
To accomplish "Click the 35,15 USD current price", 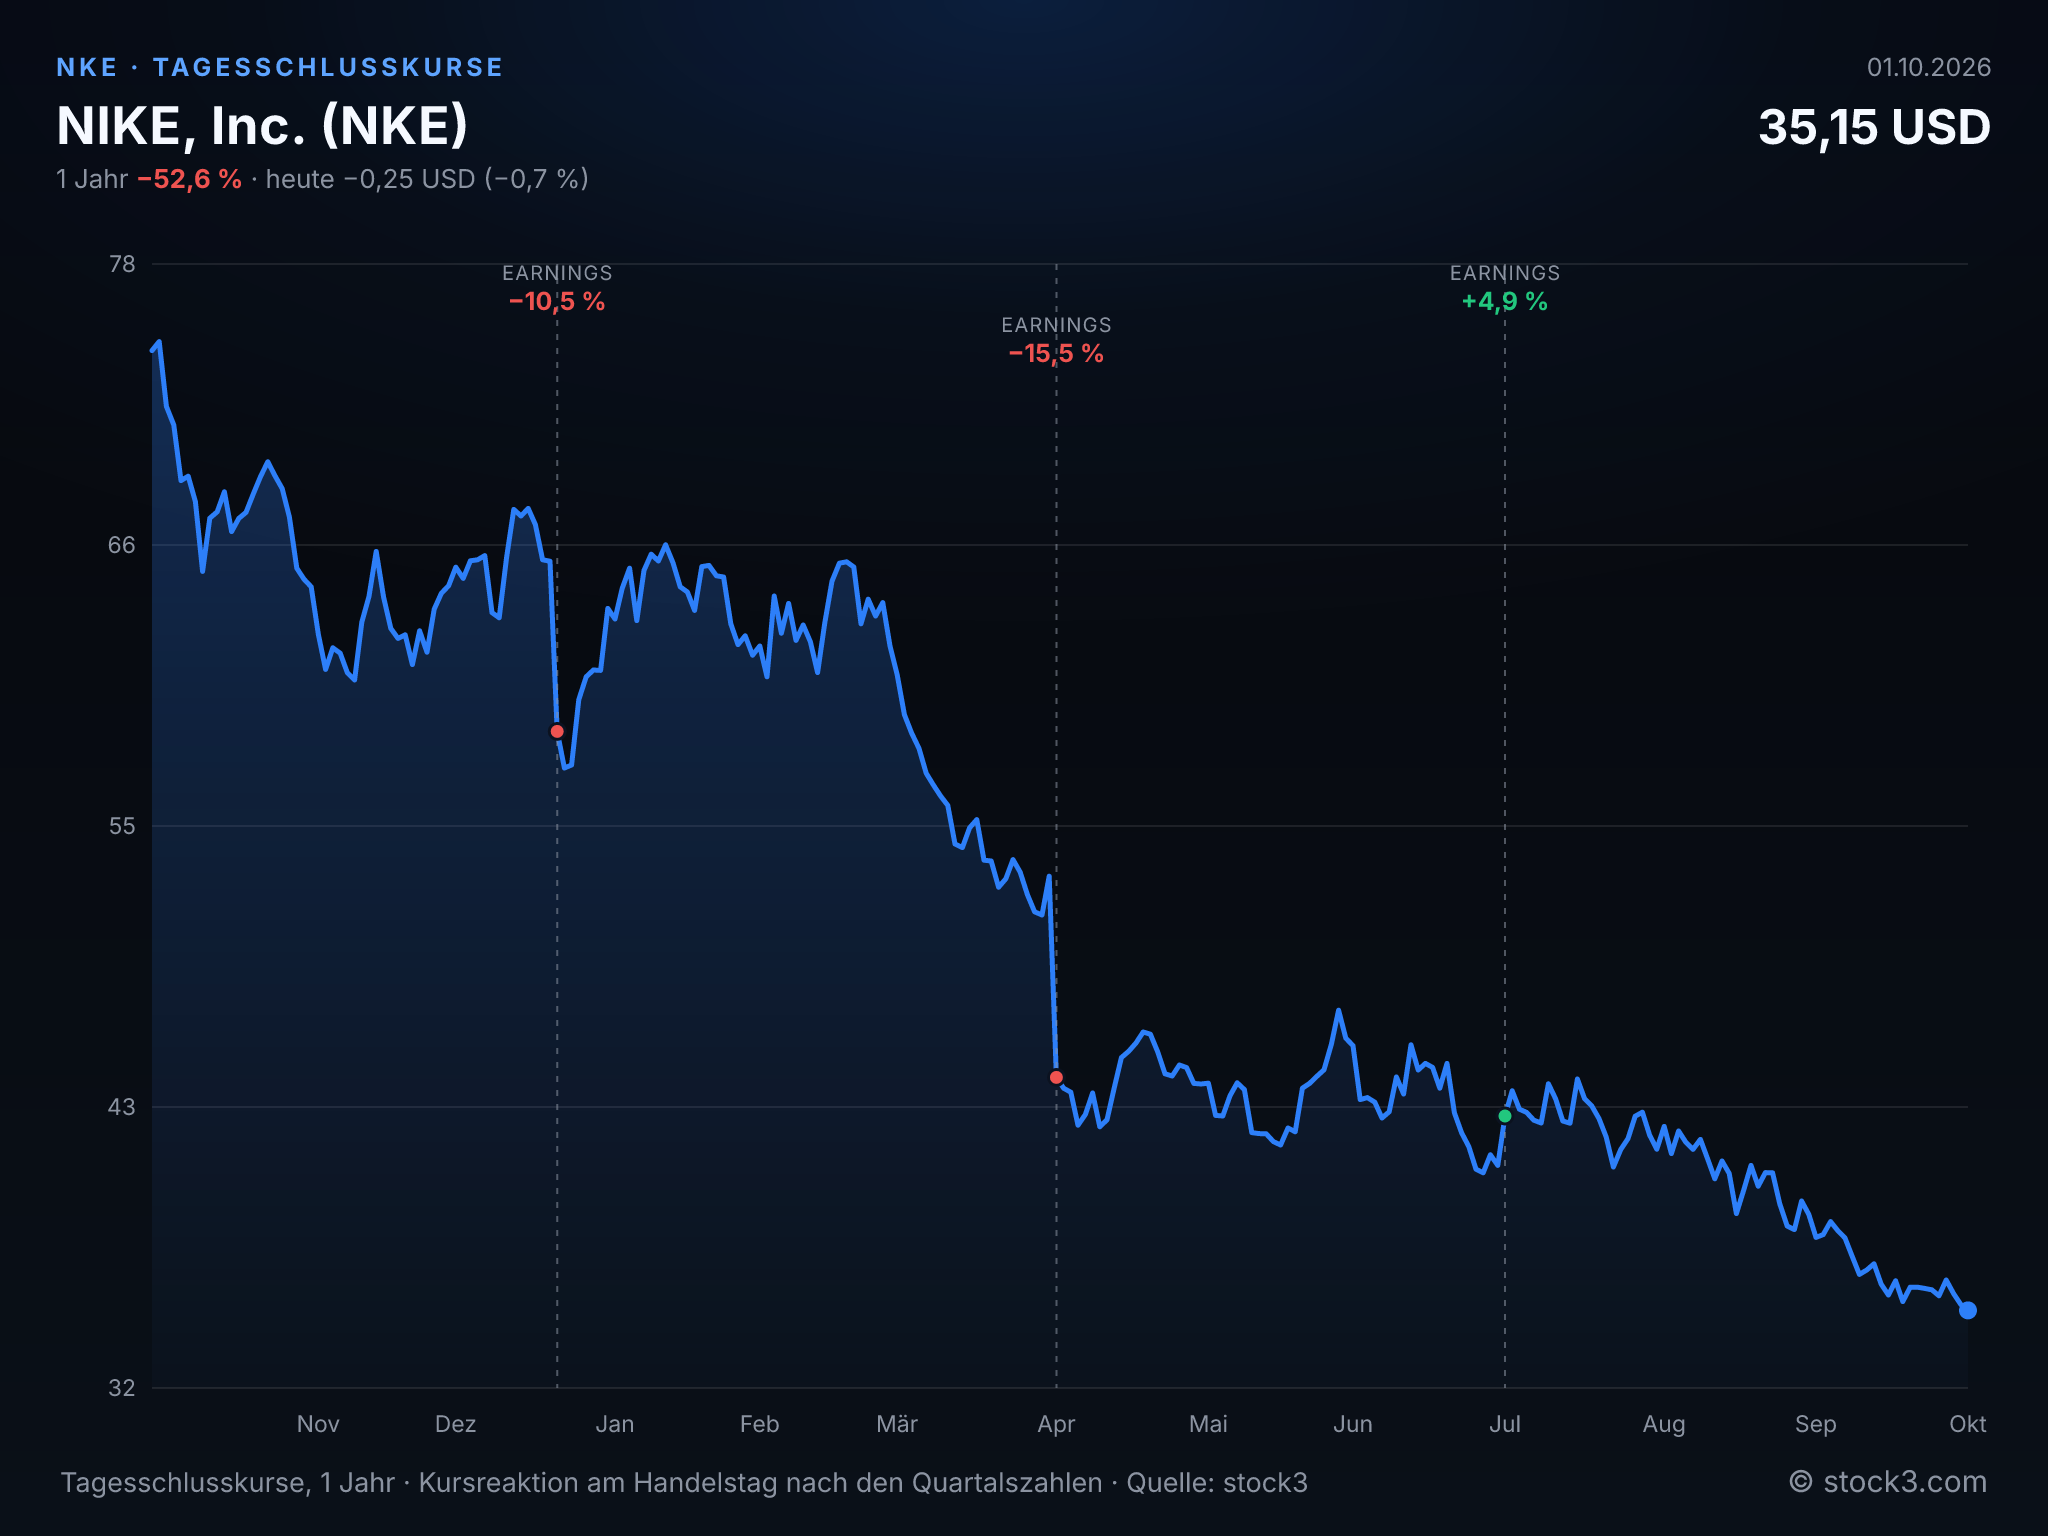I will [x=1874, y=128].
